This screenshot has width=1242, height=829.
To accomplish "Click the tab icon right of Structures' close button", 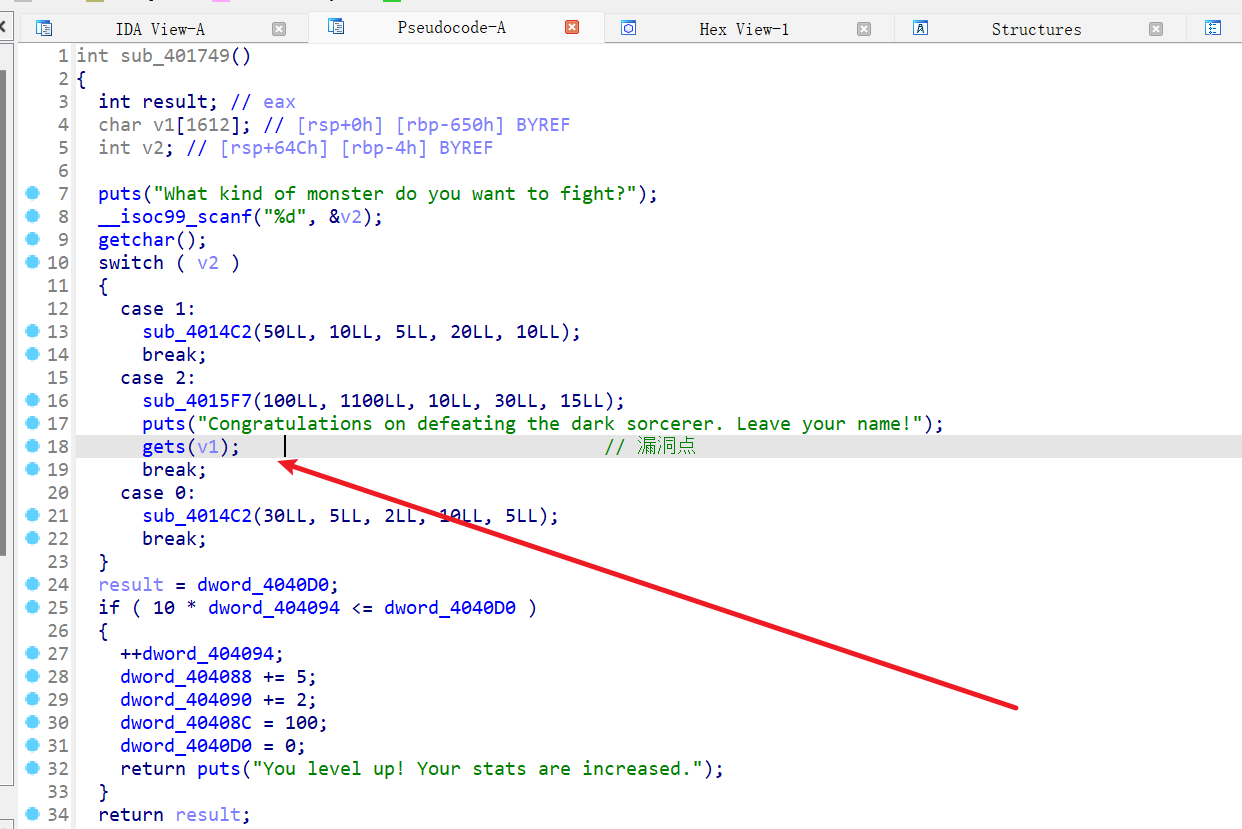I will (1213, 28).
